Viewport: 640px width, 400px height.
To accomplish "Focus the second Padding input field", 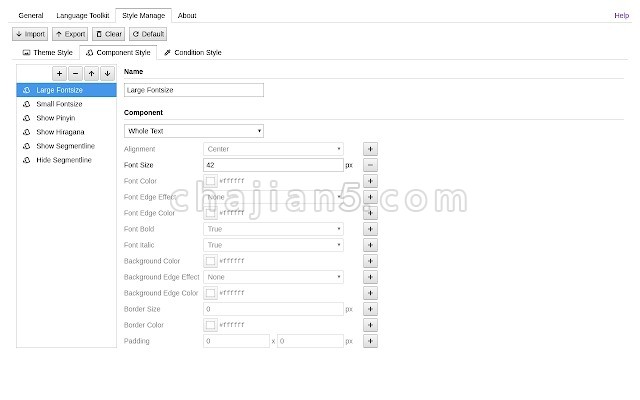I will (310, 341).
